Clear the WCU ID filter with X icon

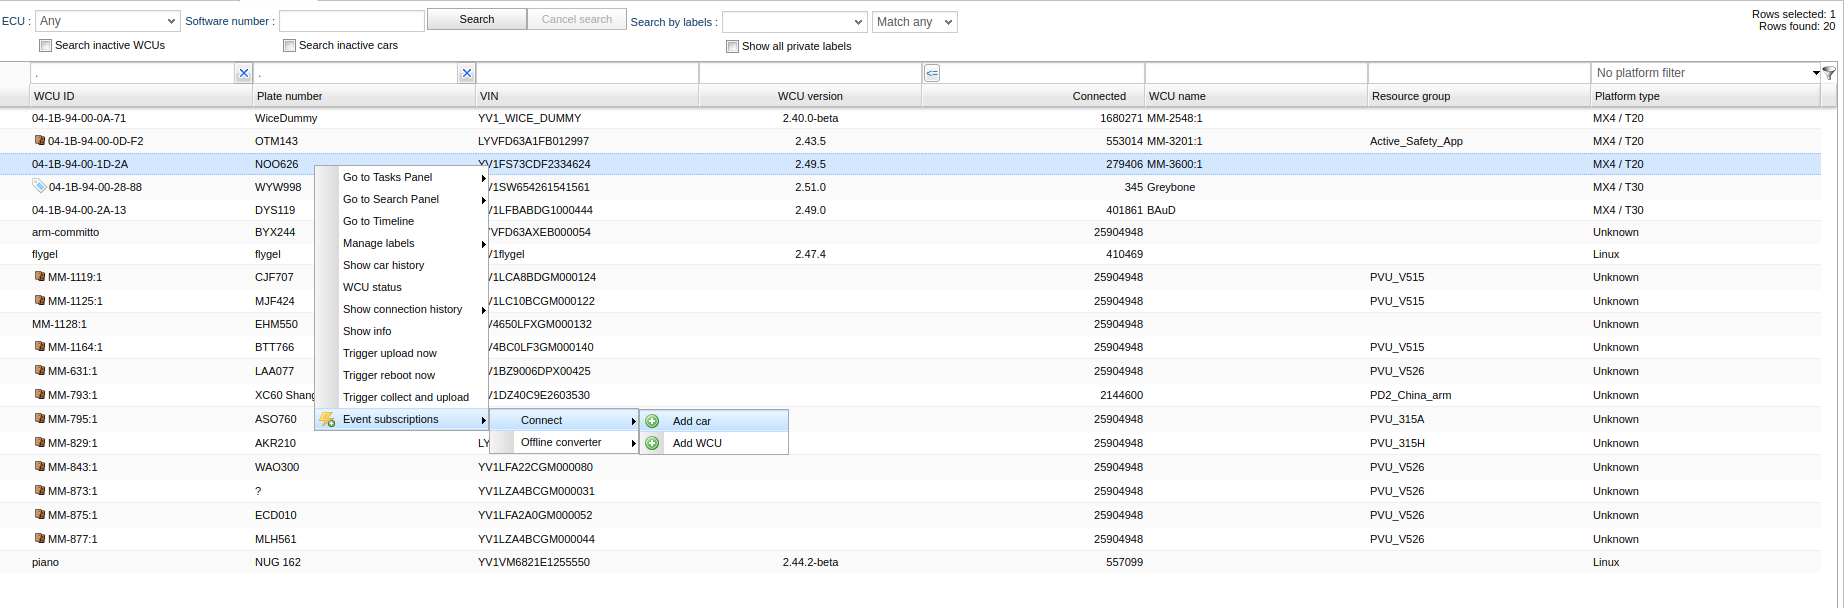pos(243,73)
